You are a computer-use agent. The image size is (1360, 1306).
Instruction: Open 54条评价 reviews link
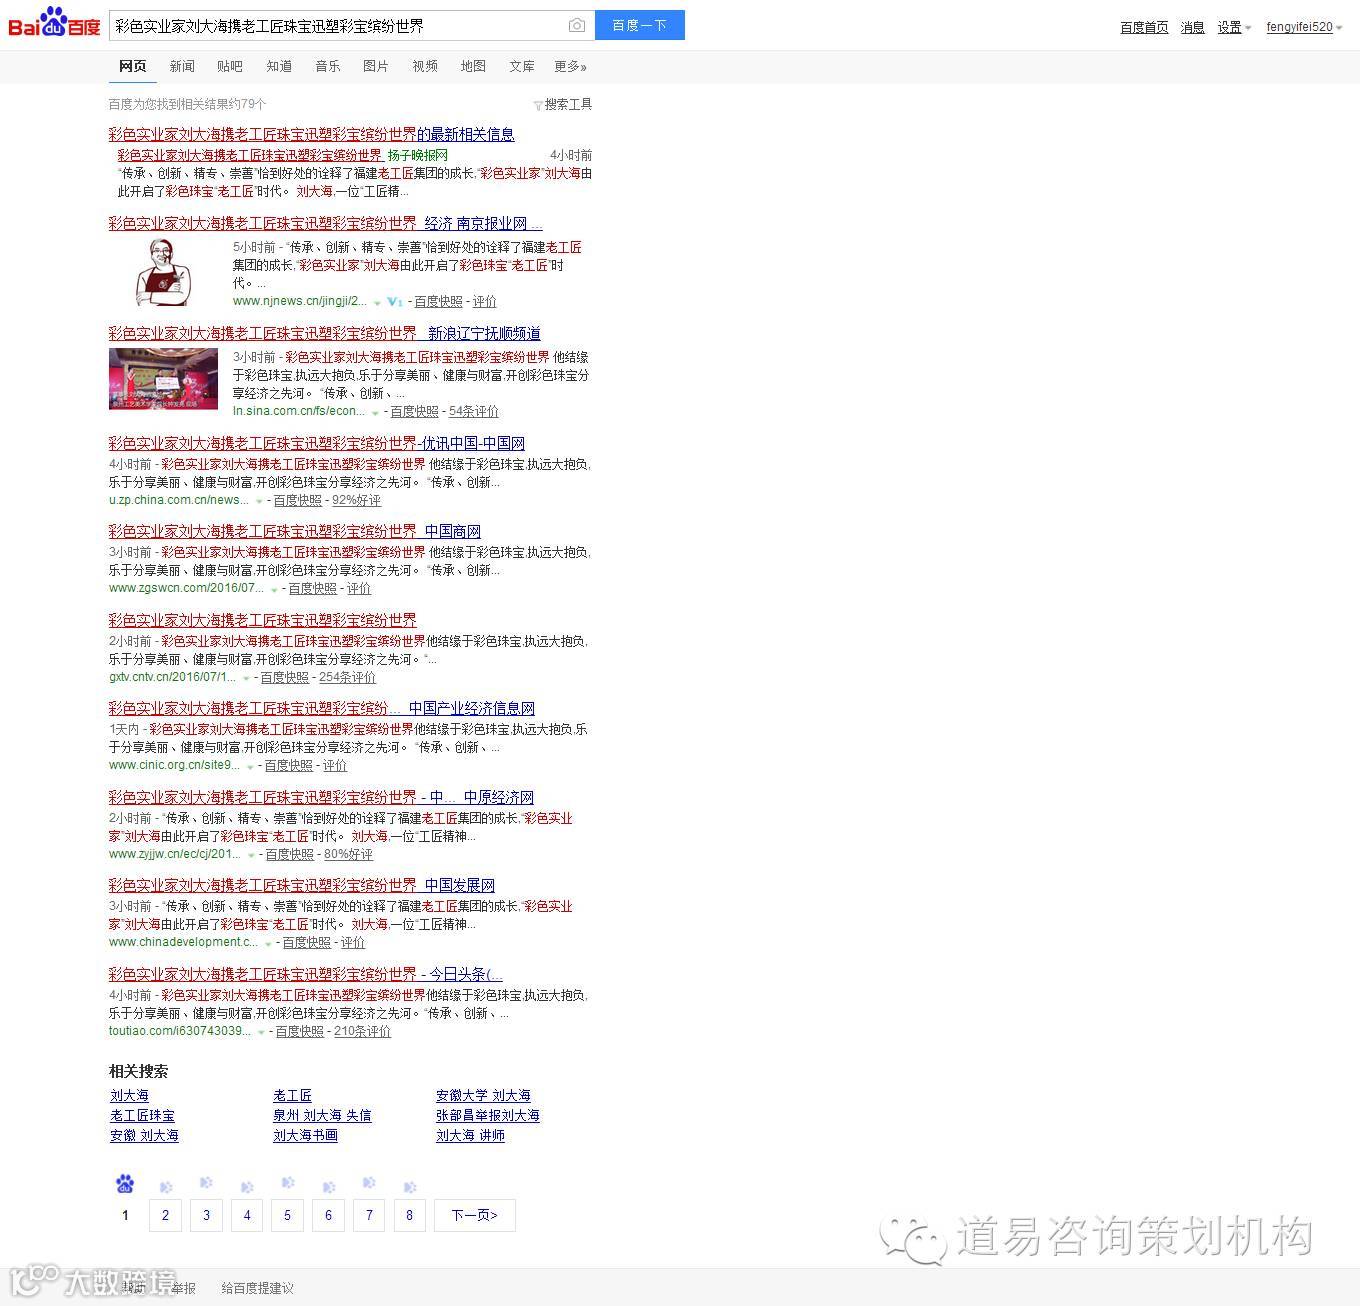click(x=474, y=411)
